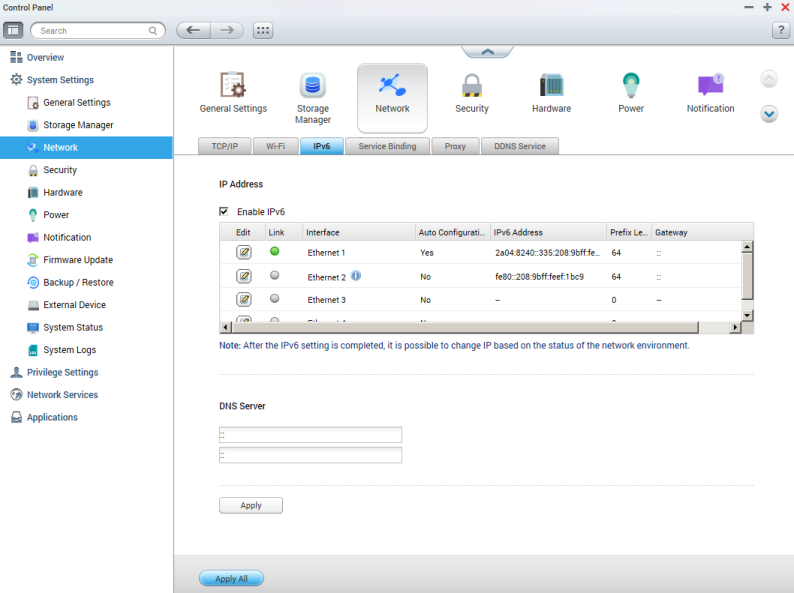Select the IPv6 tab
This screenshot has height=593, width=794.
tap(322, 146)
